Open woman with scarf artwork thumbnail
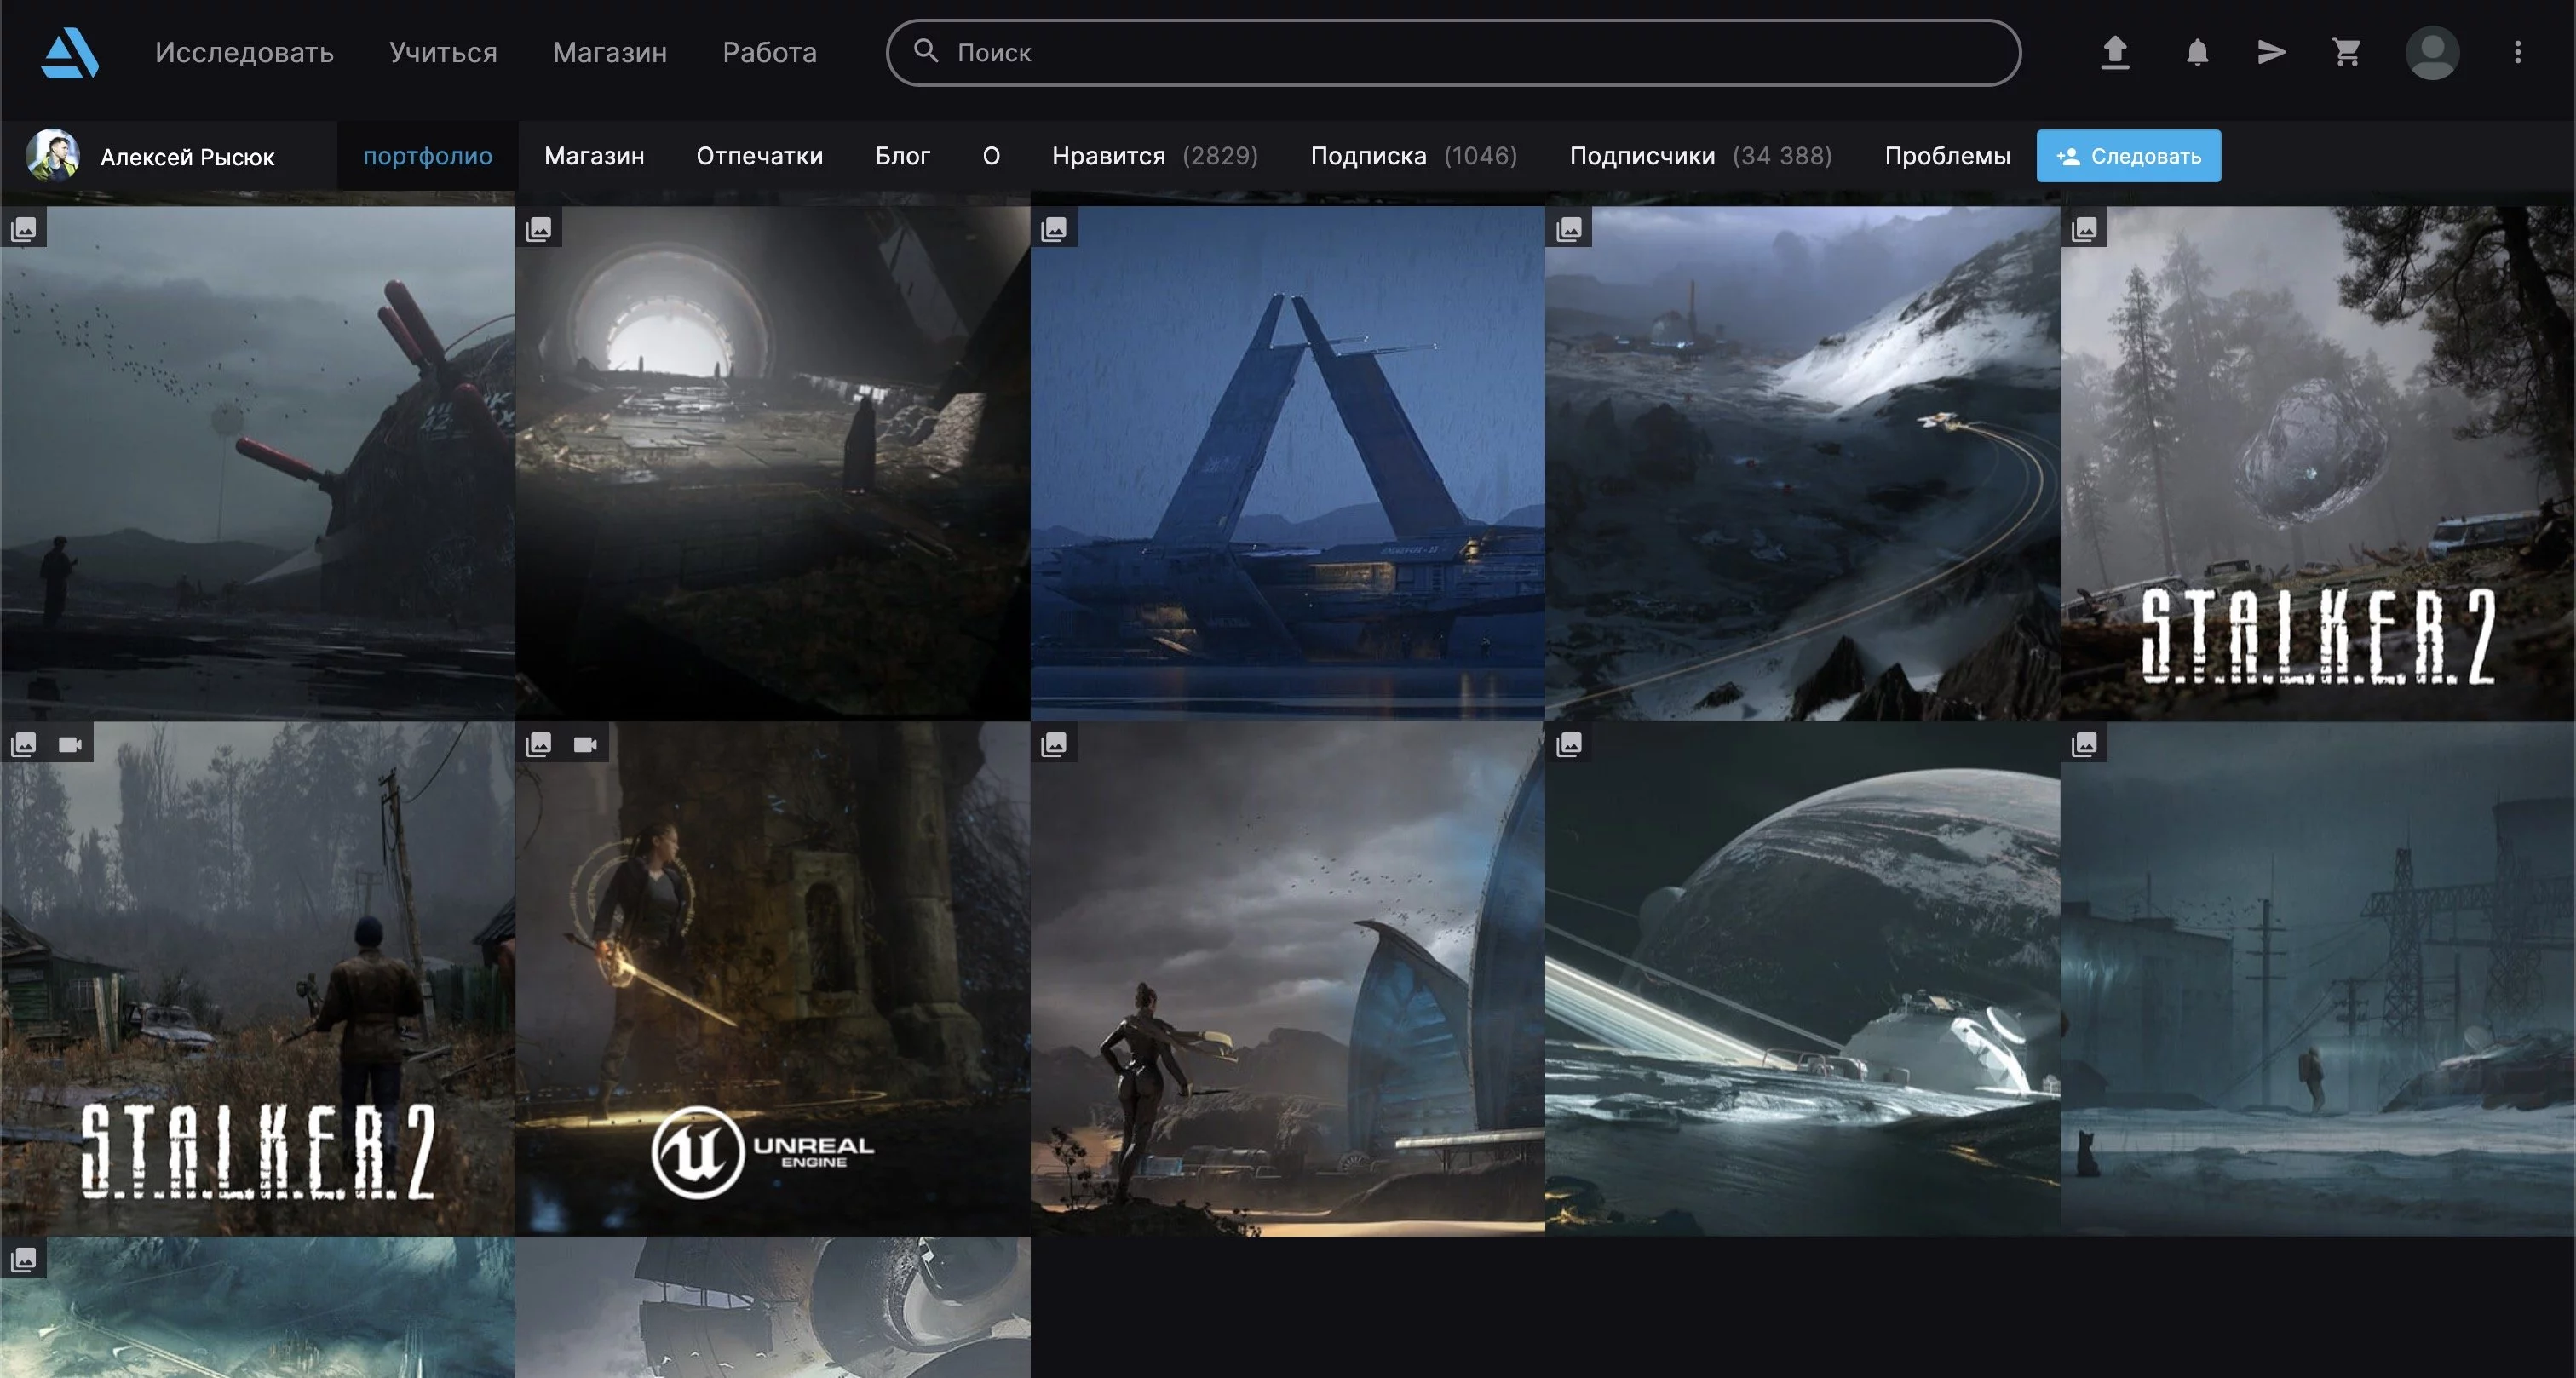 click(x=1288, y=978)
